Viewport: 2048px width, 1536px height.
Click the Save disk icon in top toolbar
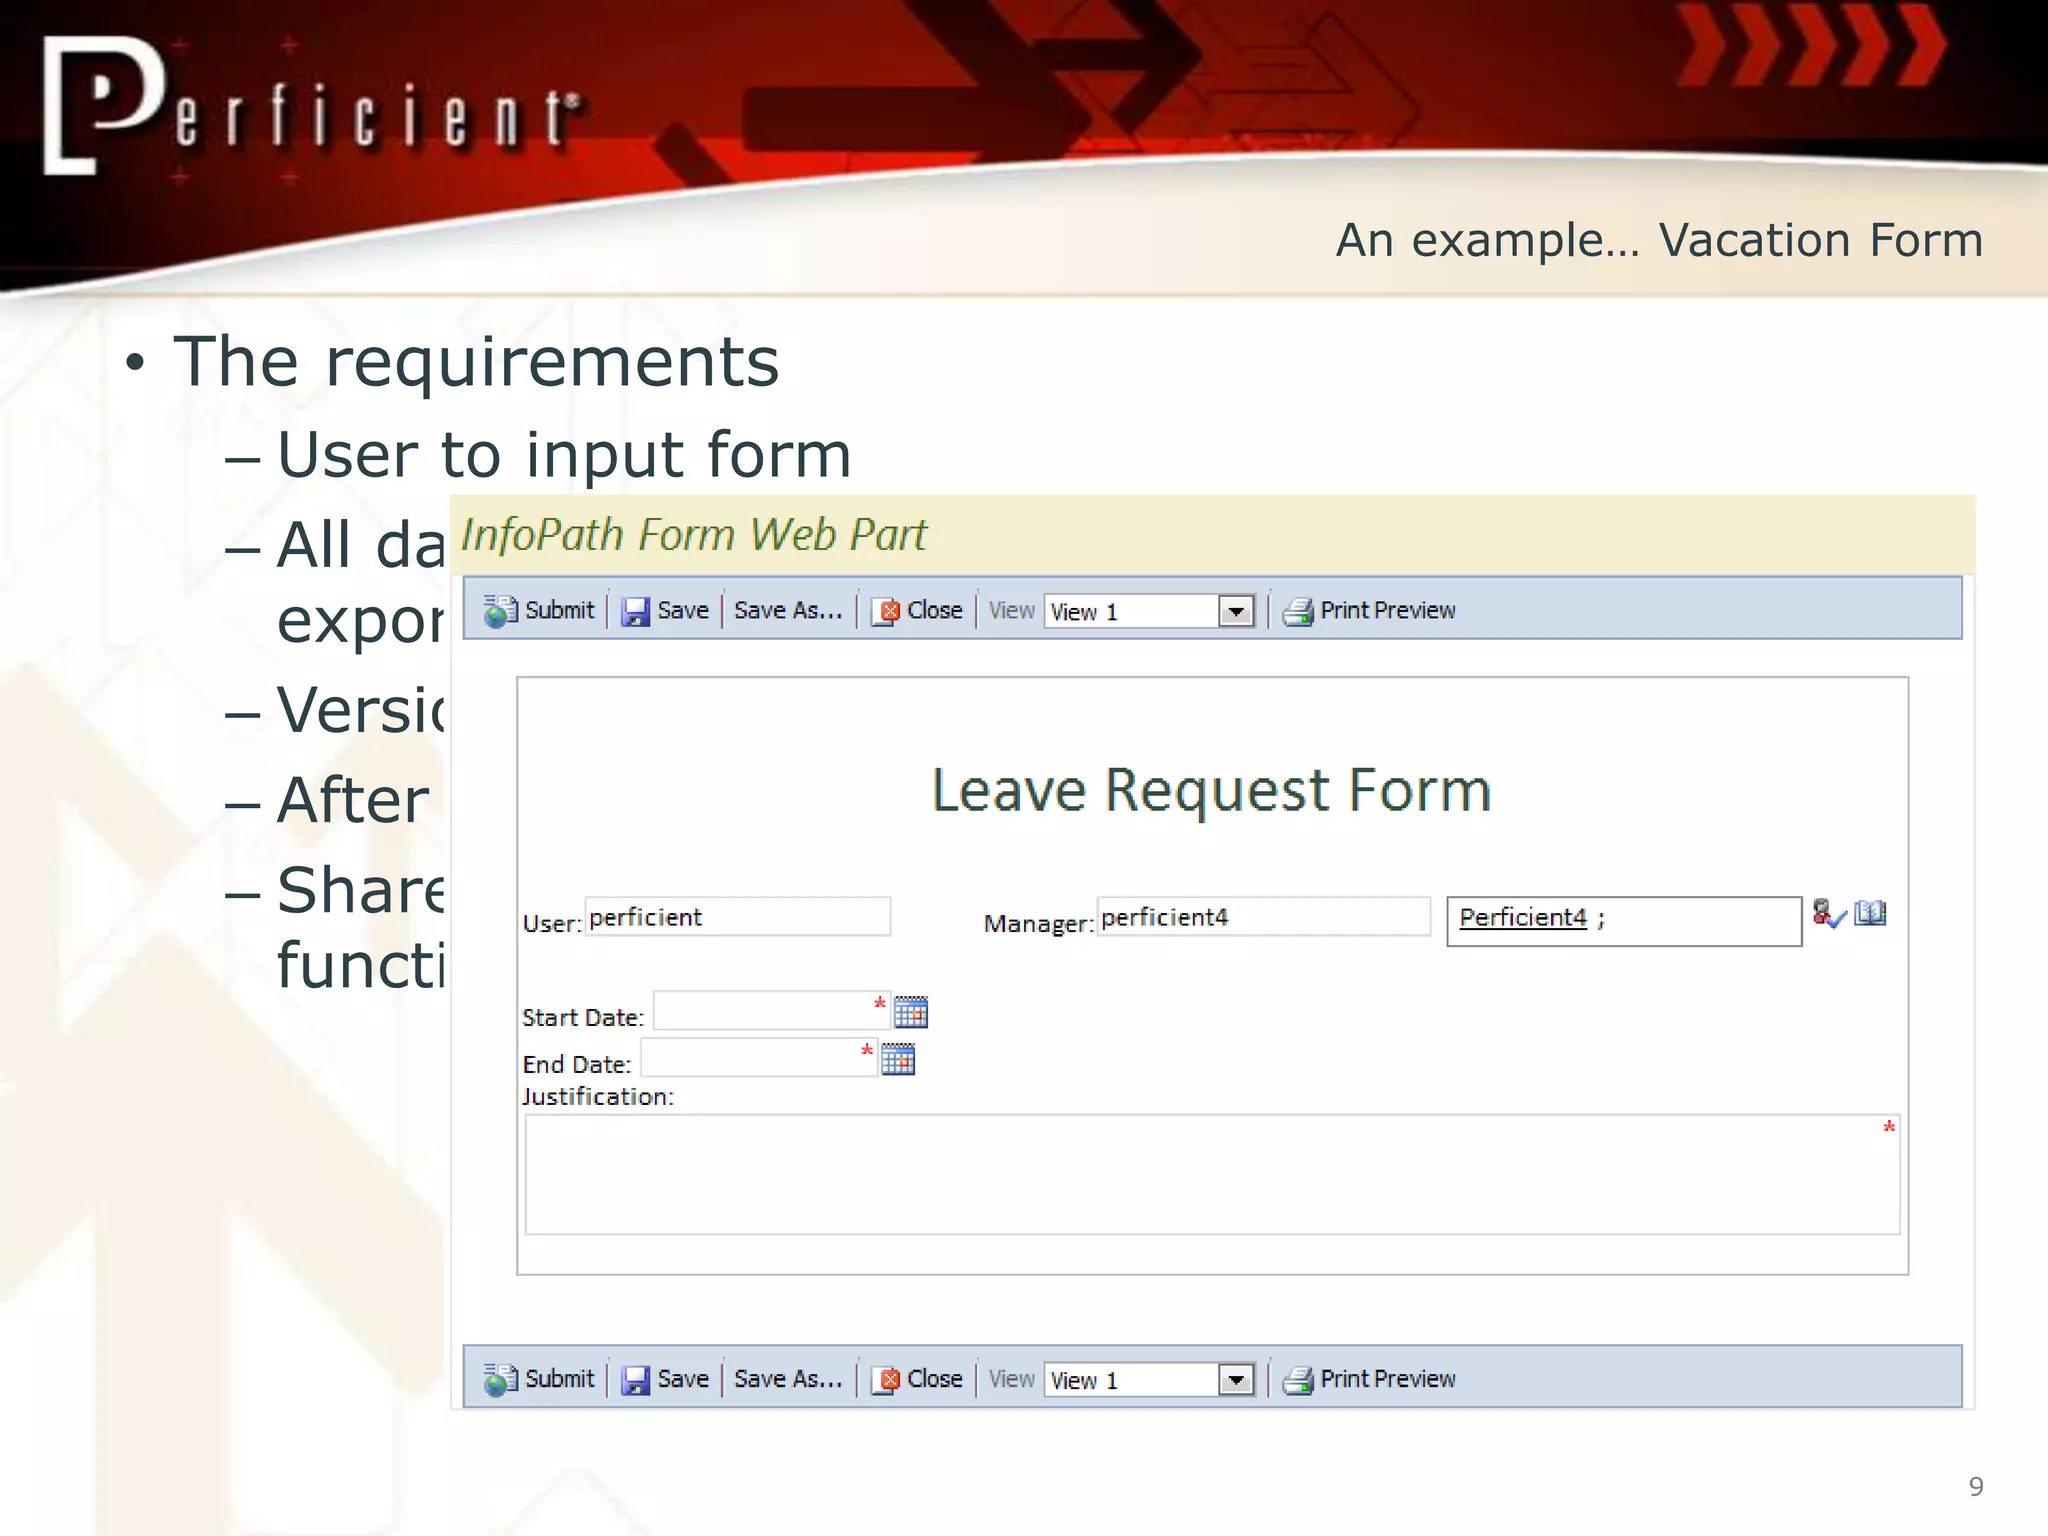635,611
